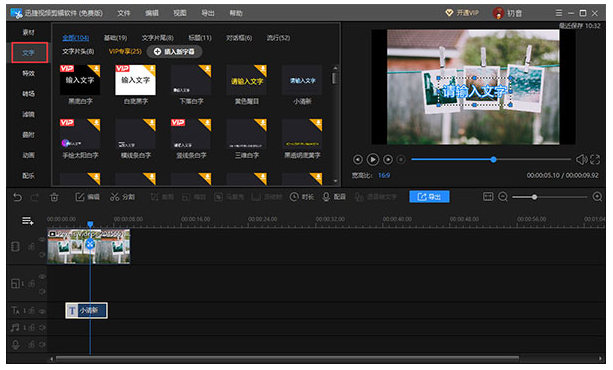This screenshot has width=613, height=370.
Task: Switch to the 素材 media sidebar tab
Action: click(x=29, y=32)
